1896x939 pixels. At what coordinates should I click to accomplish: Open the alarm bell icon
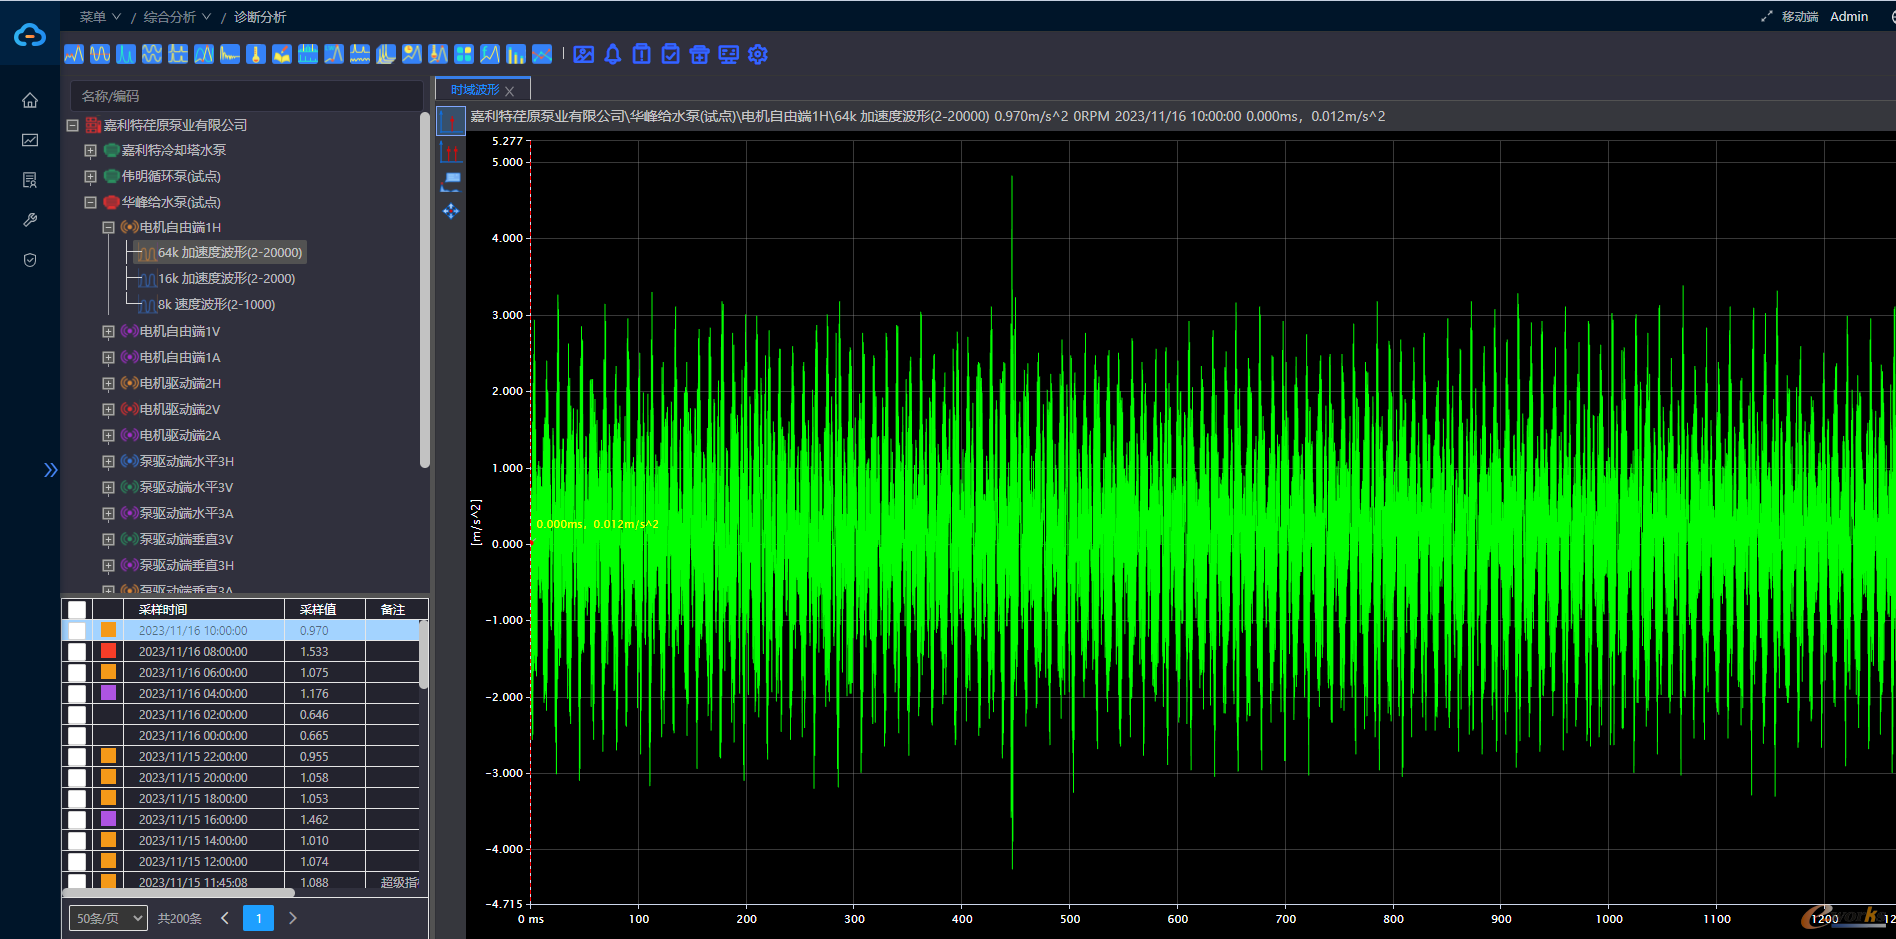click(613, 54)
